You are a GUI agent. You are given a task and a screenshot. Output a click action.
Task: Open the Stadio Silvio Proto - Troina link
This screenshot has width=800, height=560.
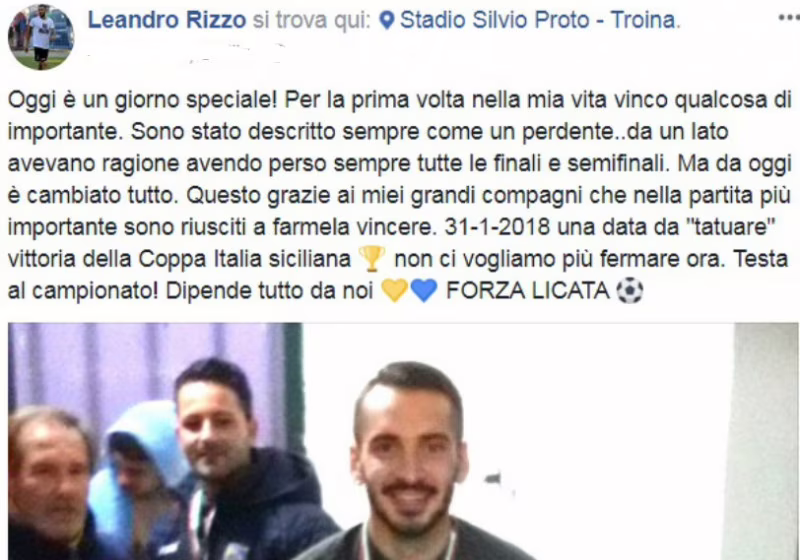pyautogui.click(x=540, y=20)
